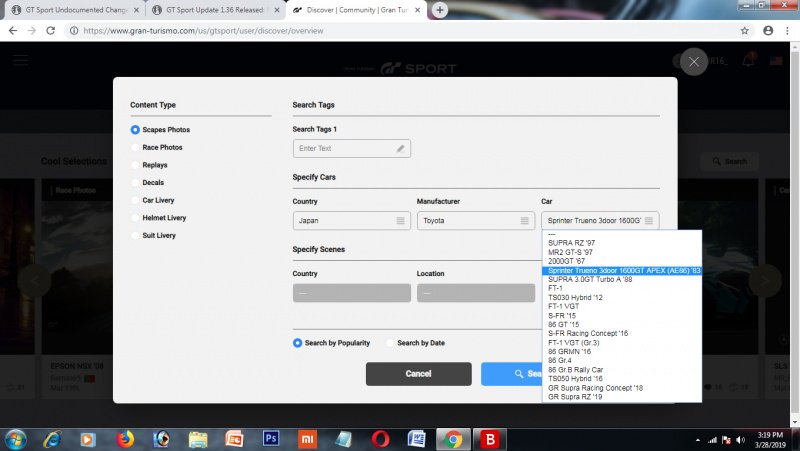Pick FT-1 VGT in the car list

pos(622,306)
